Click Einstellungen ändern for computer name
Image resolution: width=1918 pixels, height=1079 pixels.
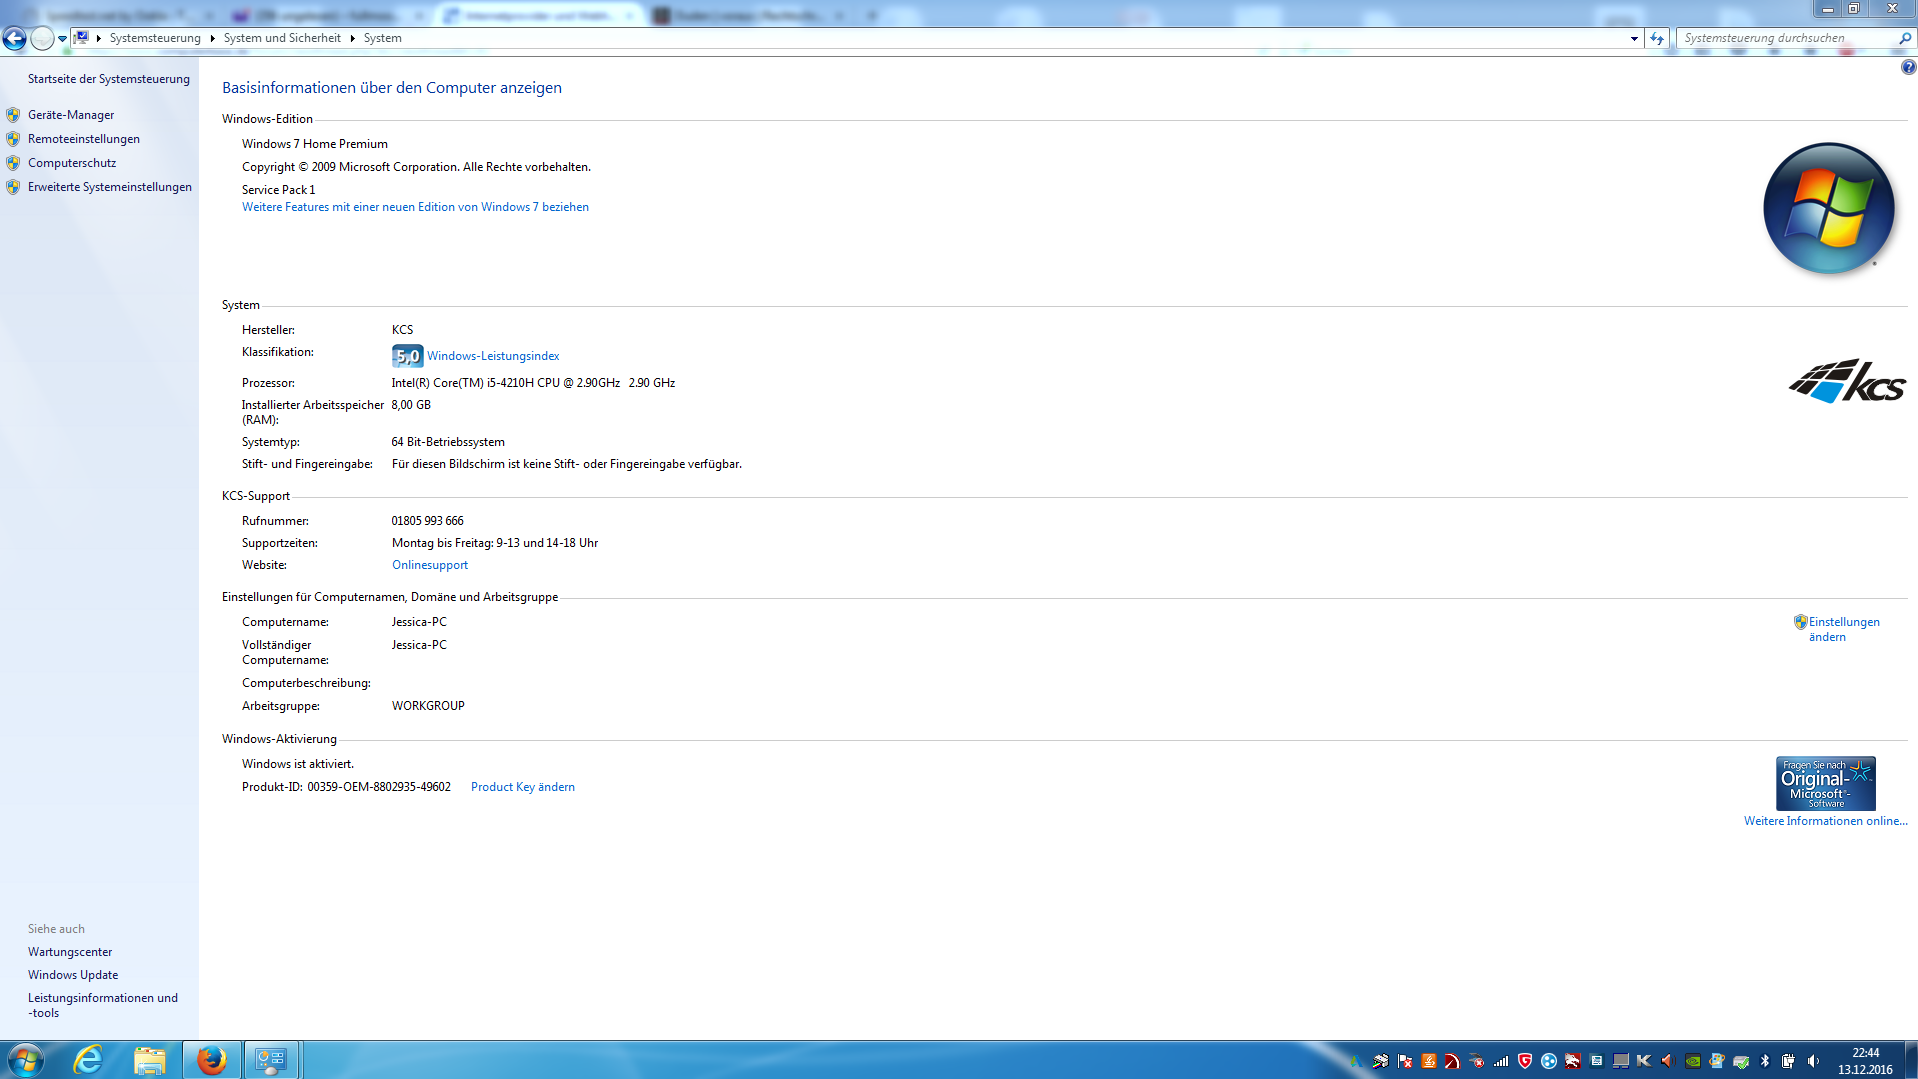tap(1843, 629)
